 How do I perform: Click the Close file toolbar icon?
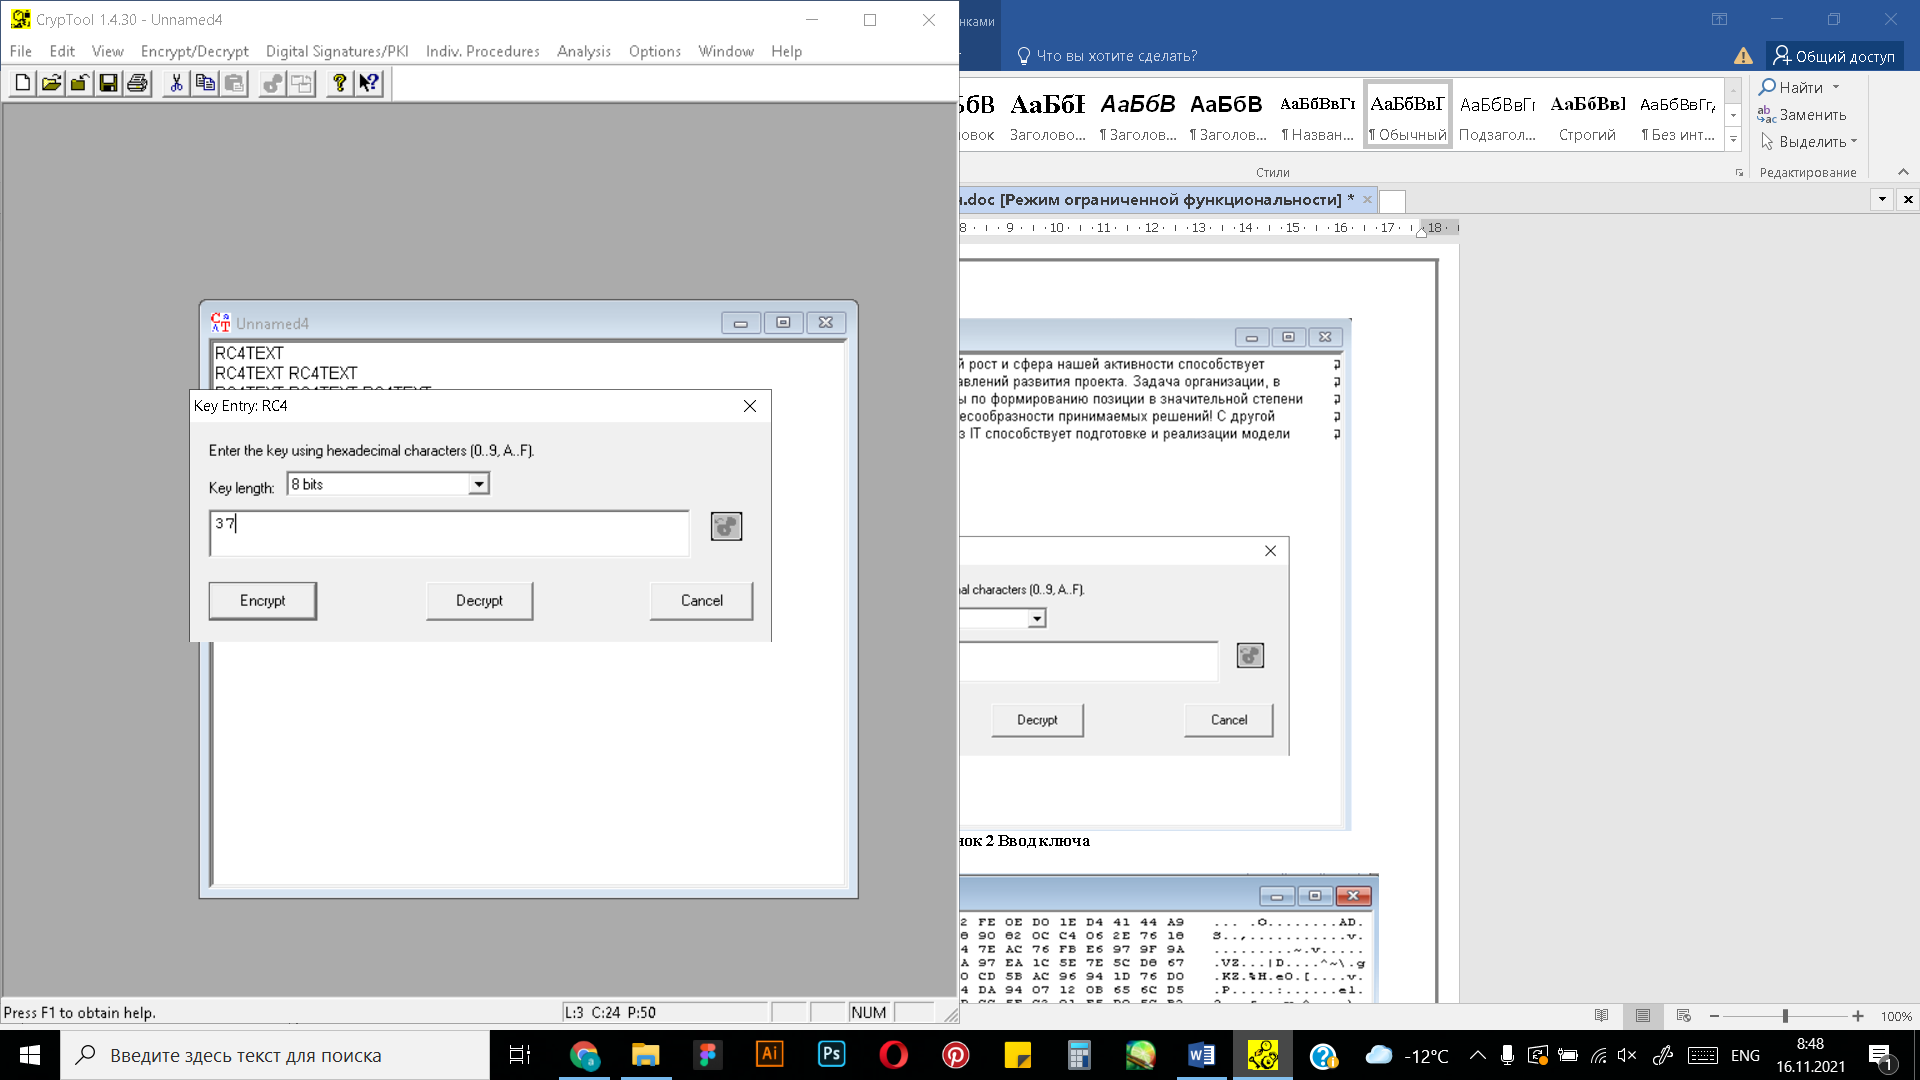pos(80,83)
